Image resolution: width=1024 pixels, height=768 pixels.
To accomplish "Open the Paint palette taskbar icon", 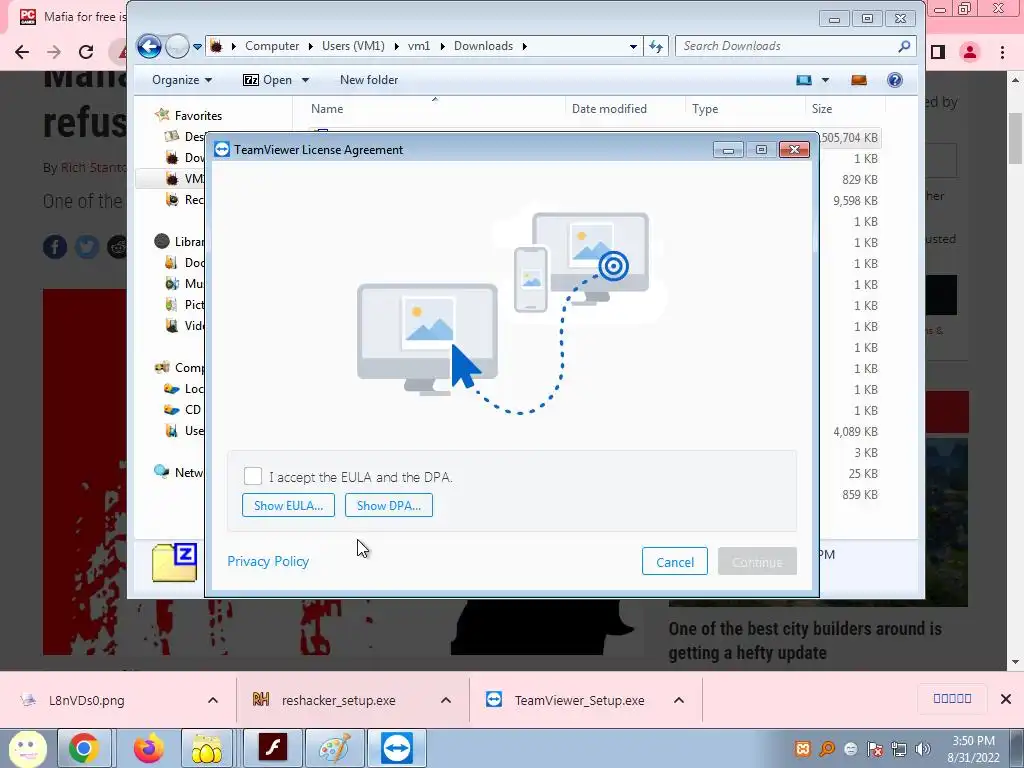I will (334, 748).
